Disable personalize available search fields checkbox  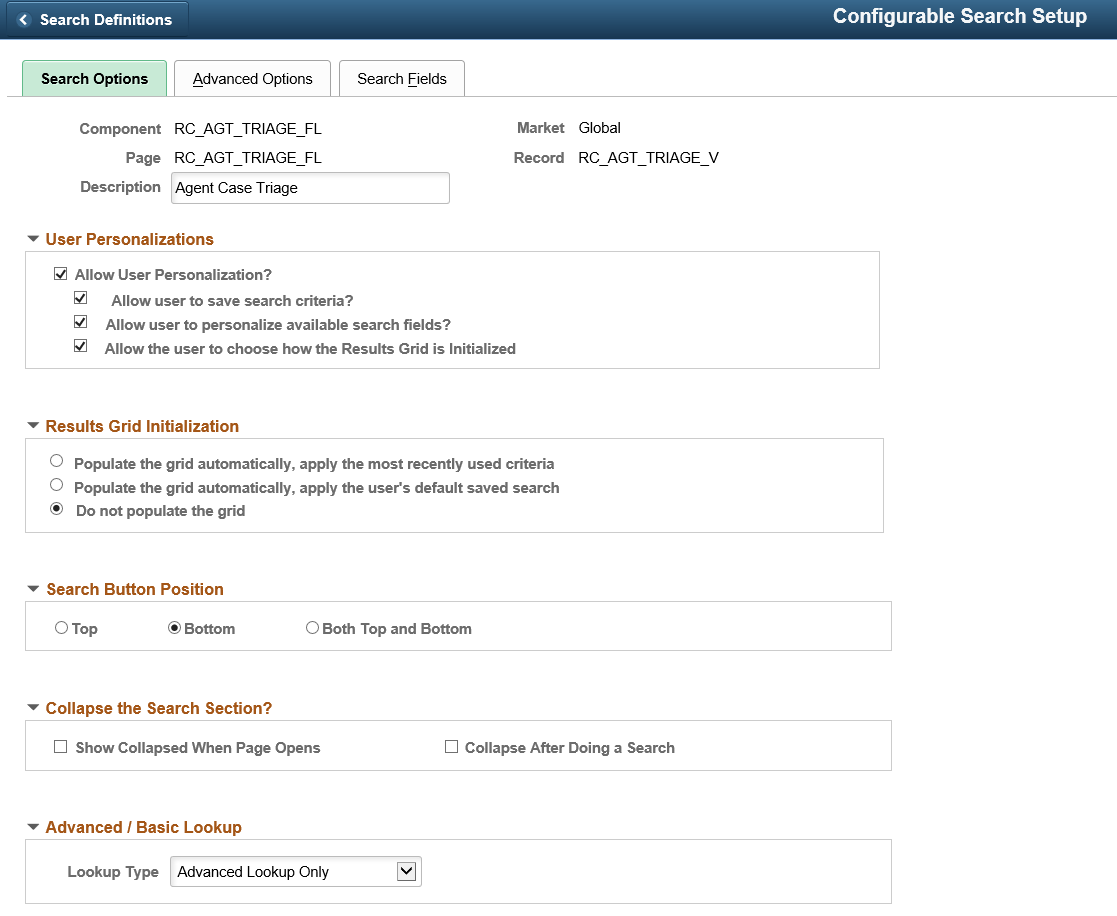(x=81, y=323)
